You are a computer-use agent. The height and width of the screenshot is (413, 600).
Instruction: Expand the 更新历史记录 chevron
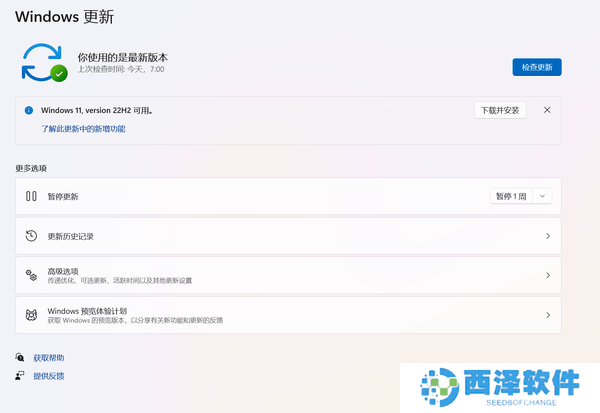(x=548, y=236)
